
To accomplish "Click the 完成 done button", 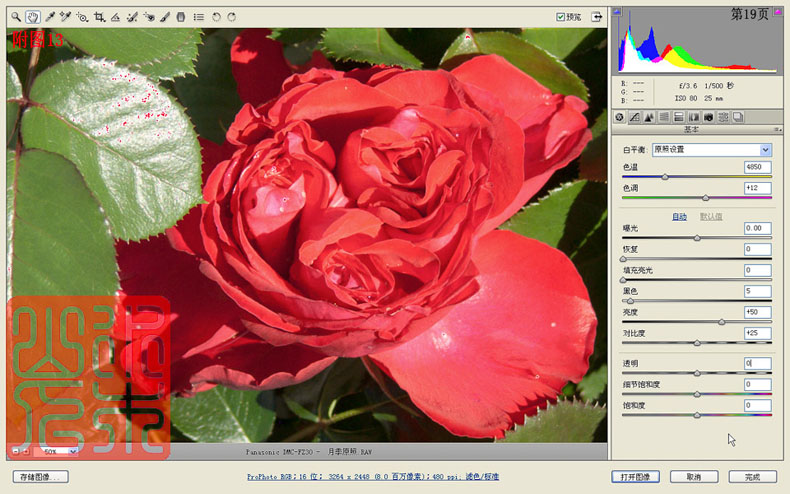I will (752, 476).
